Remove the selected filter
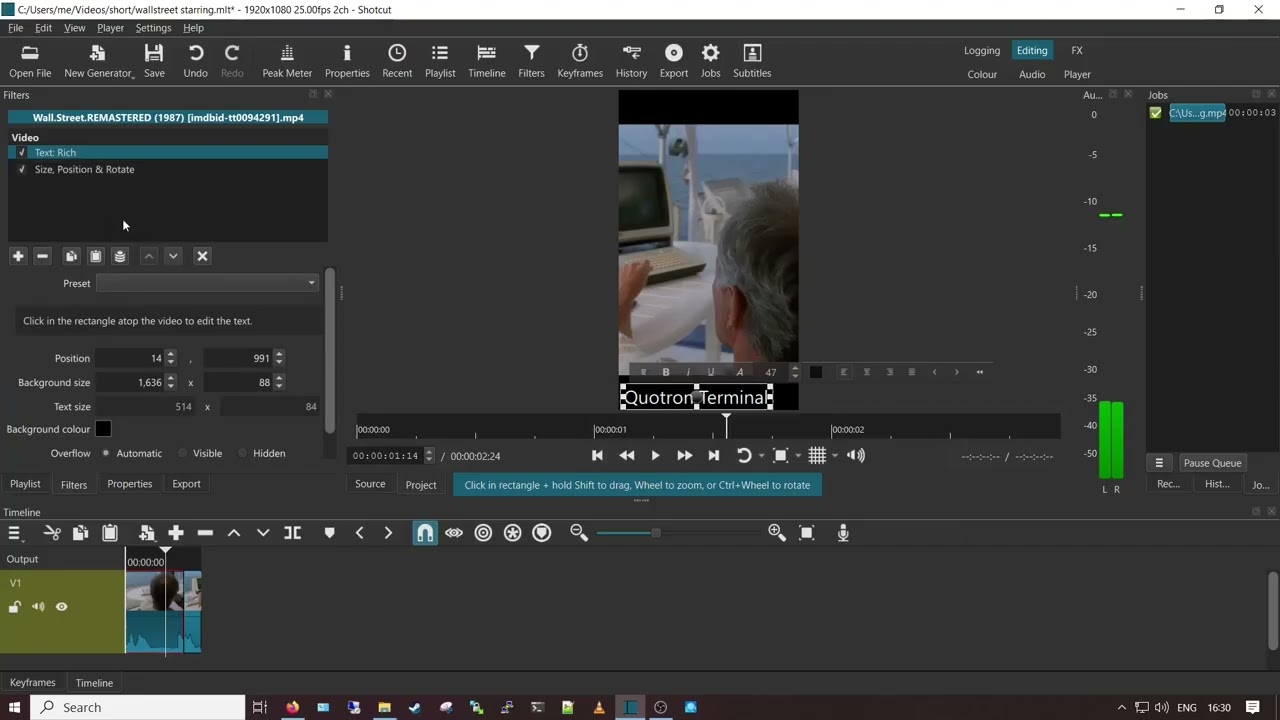This screenshot has height=720, width=1280. 42,256
